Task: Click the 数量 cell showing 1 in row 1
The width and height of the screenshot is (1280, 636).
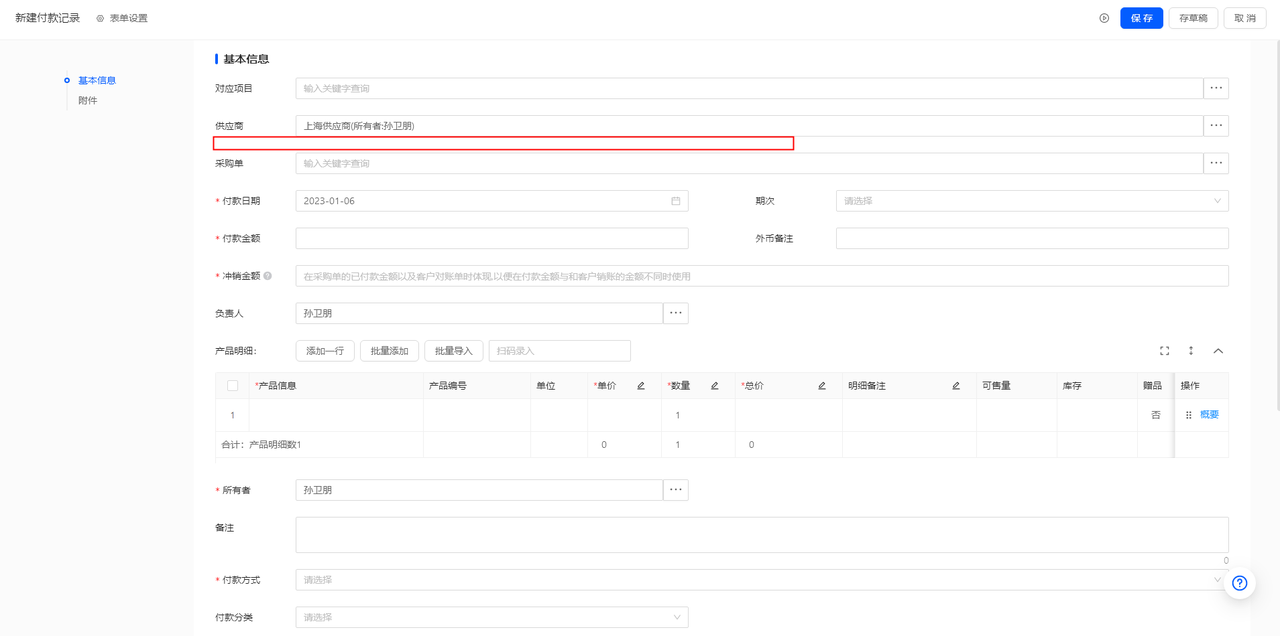Action: click(x=698, y=415)
